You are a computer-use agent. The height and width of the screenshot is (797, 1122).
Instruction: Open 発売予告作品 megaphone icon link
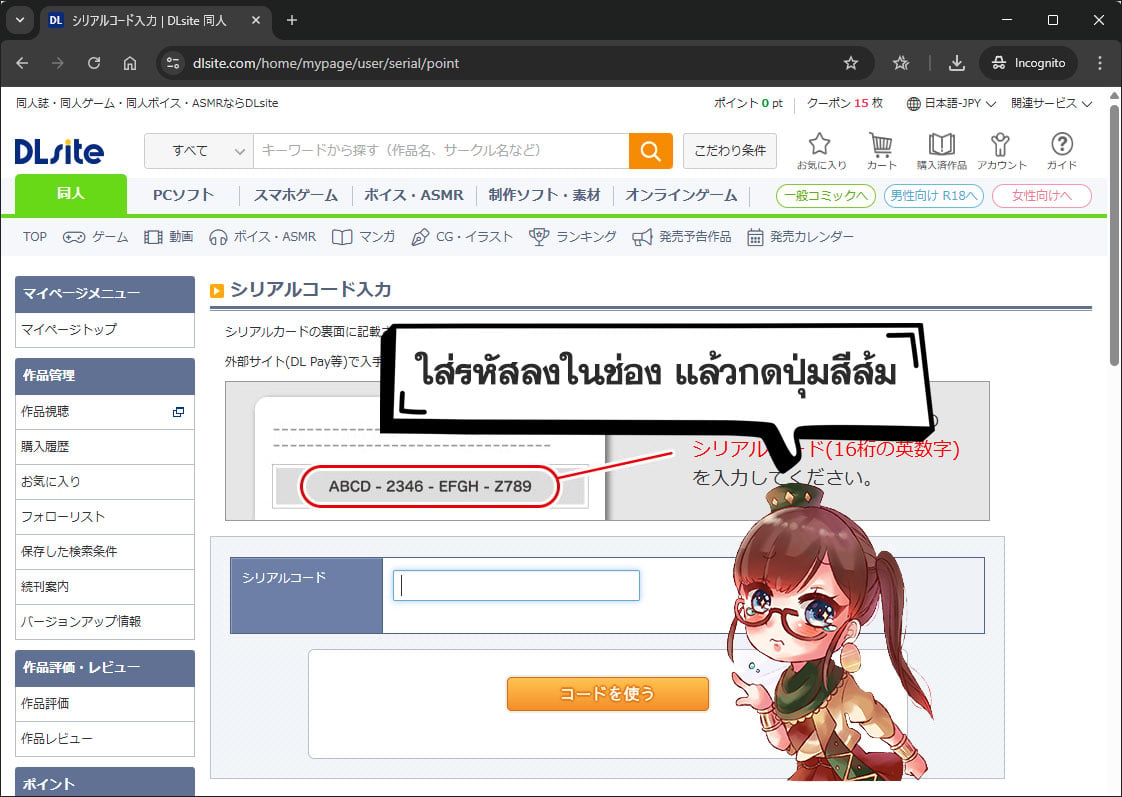coord(682,237)
